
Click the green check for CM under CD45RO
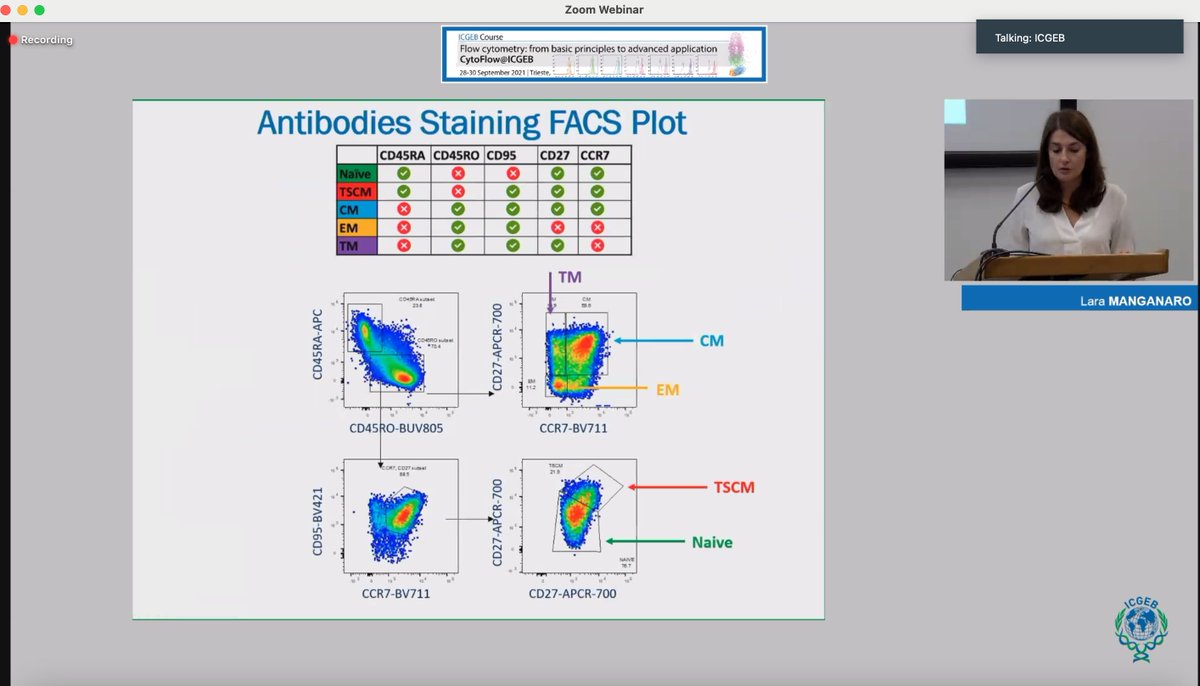tap(458, 209)
